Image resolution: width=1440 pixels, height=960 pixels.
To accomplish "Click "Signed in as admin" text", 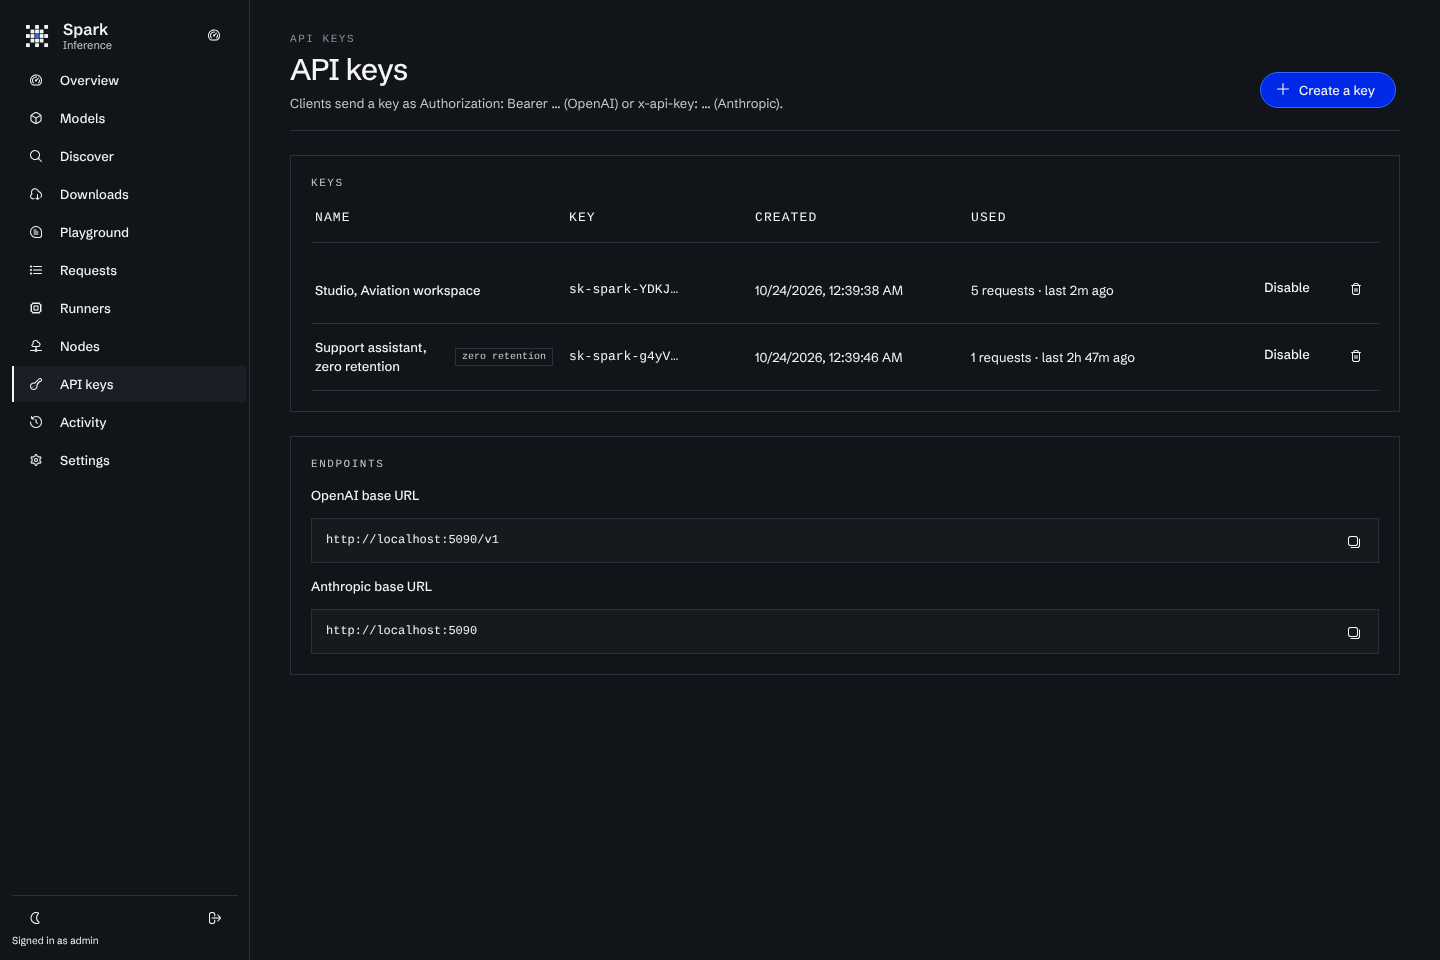I will (x=55, y=940).
